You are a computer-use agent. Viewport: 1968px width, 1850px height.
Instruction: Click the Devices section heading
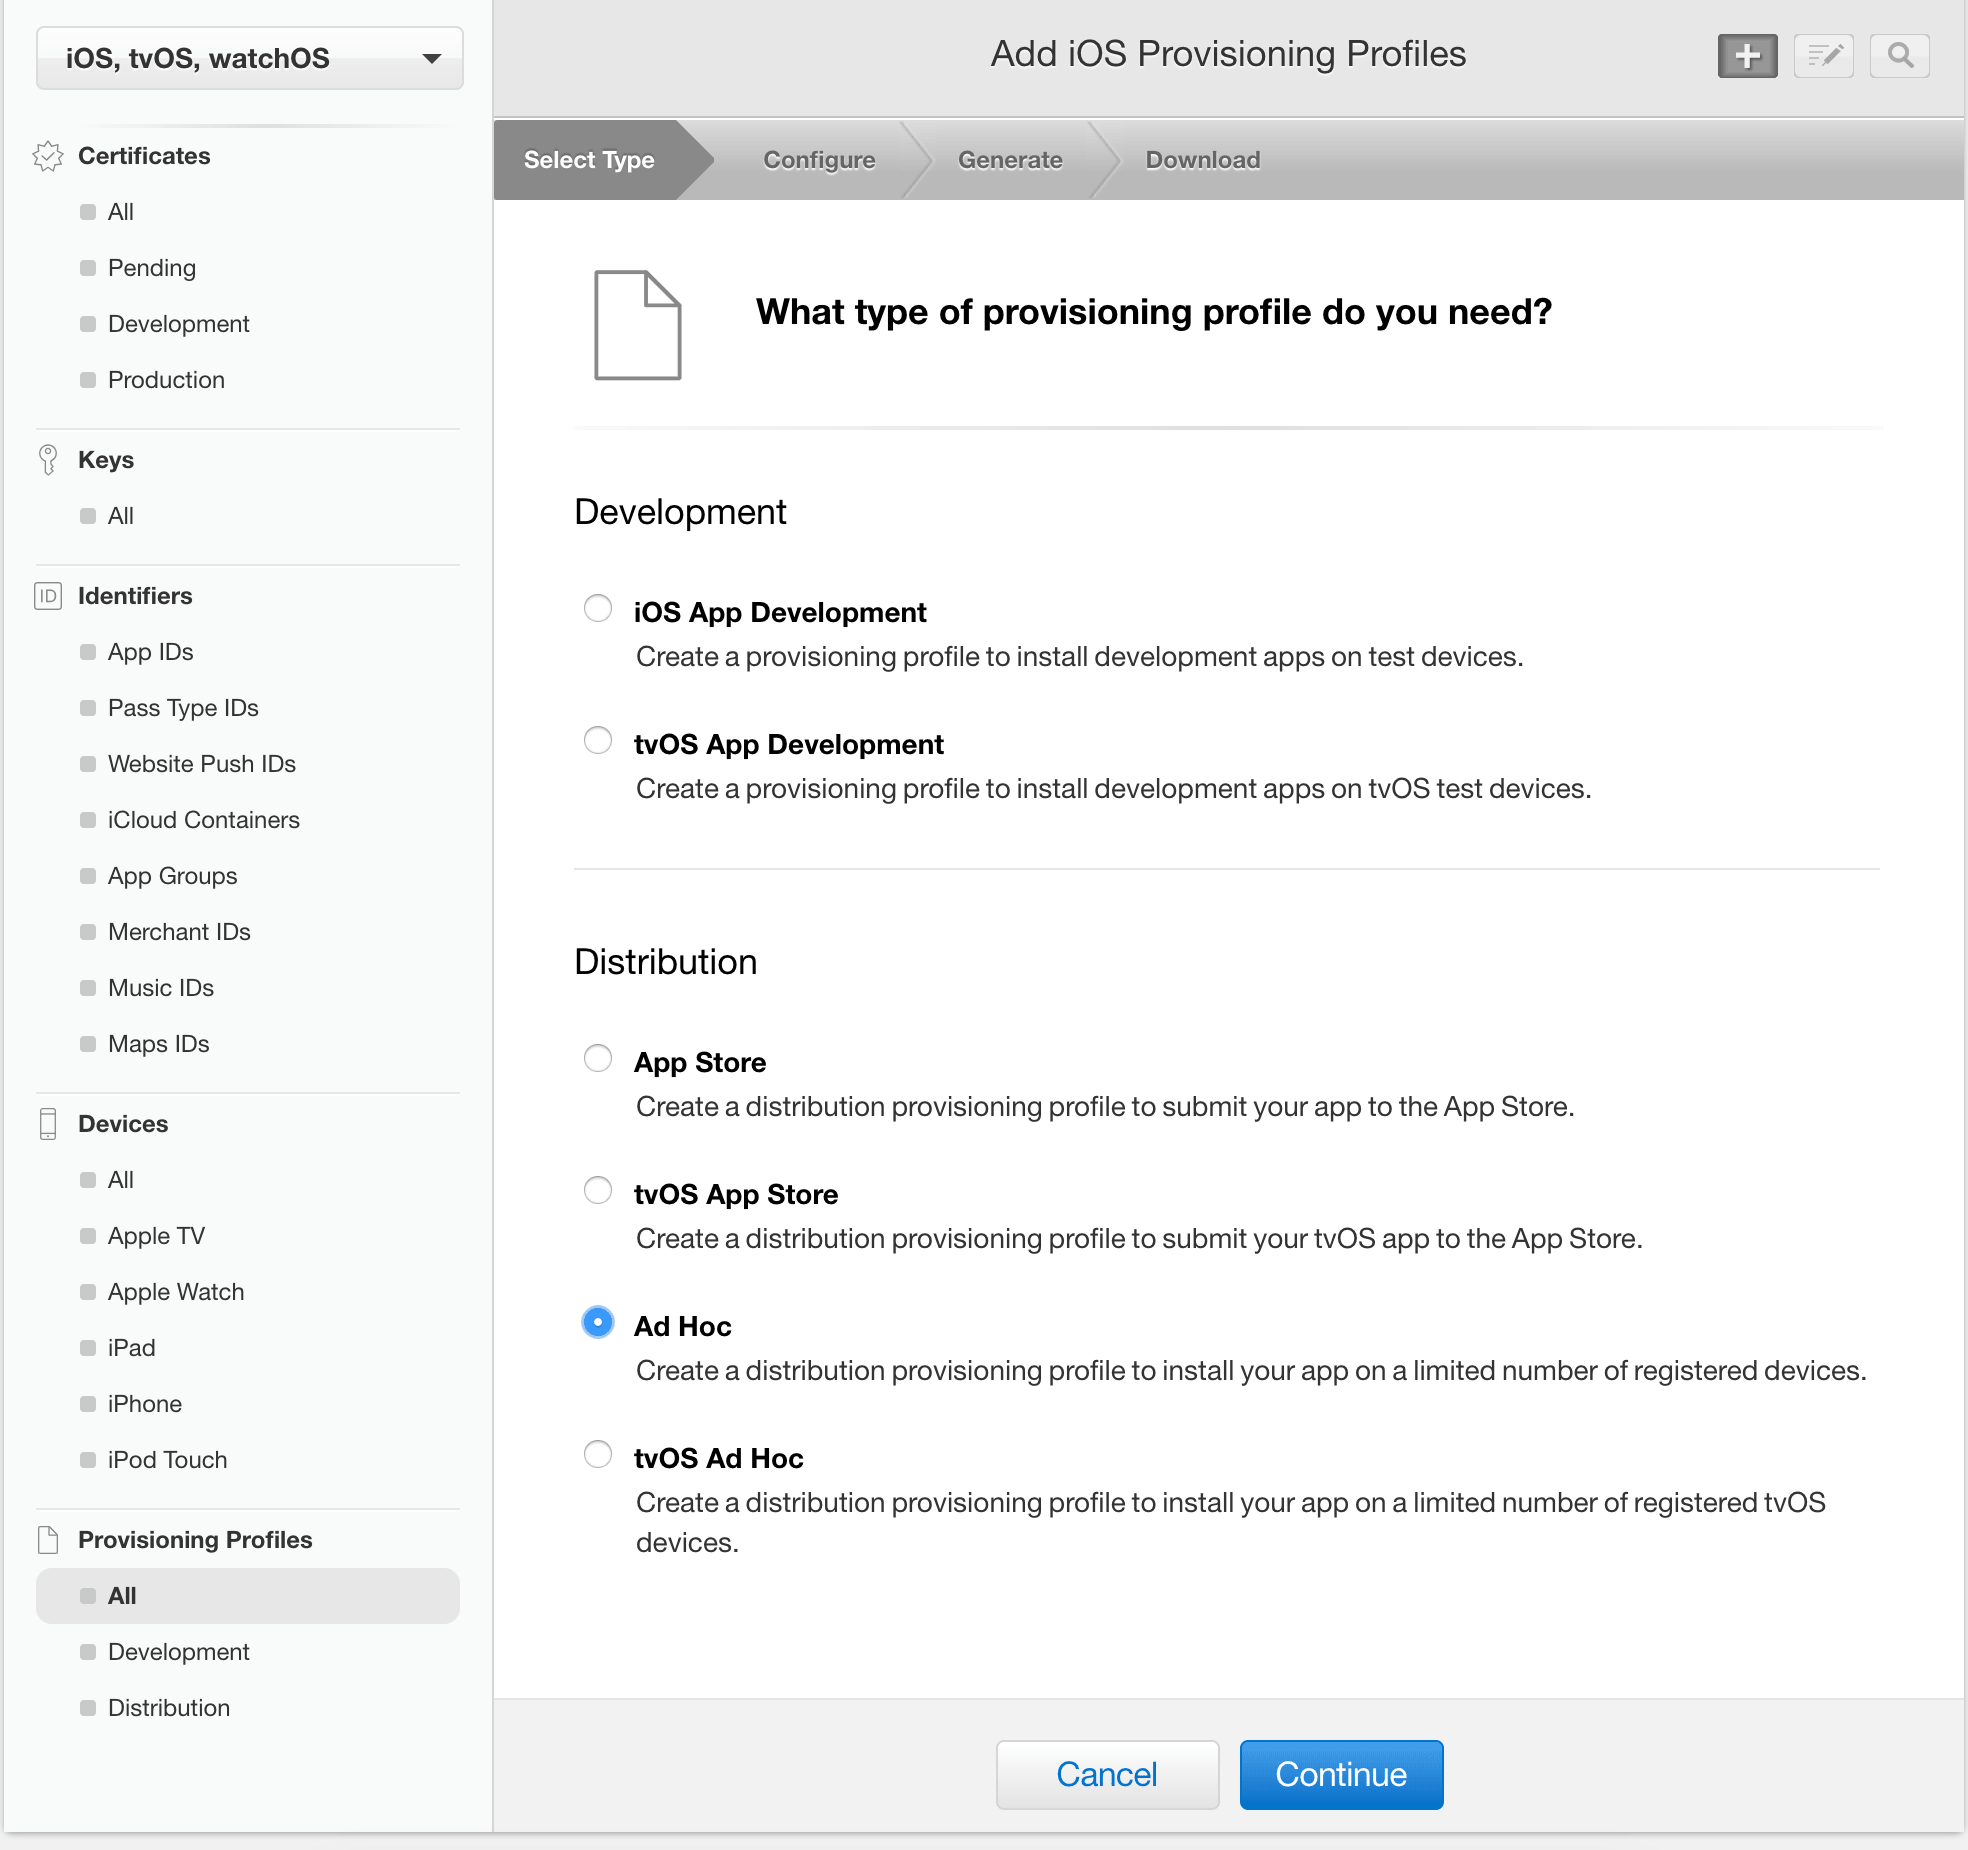pos(123,1124)
